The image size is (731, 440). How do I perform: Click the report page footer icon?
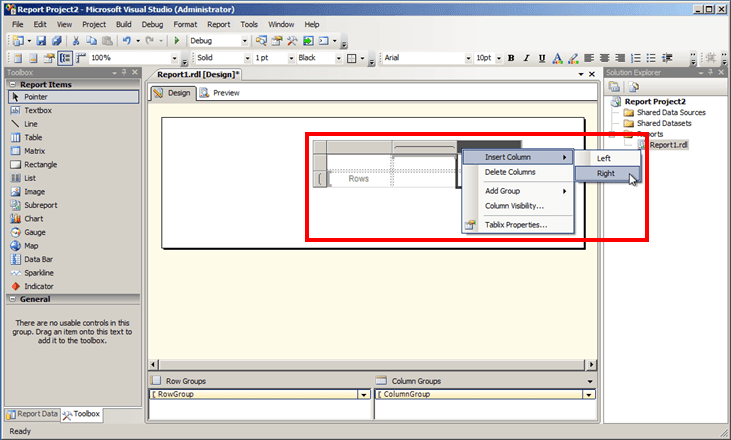[x=34, y=58]
